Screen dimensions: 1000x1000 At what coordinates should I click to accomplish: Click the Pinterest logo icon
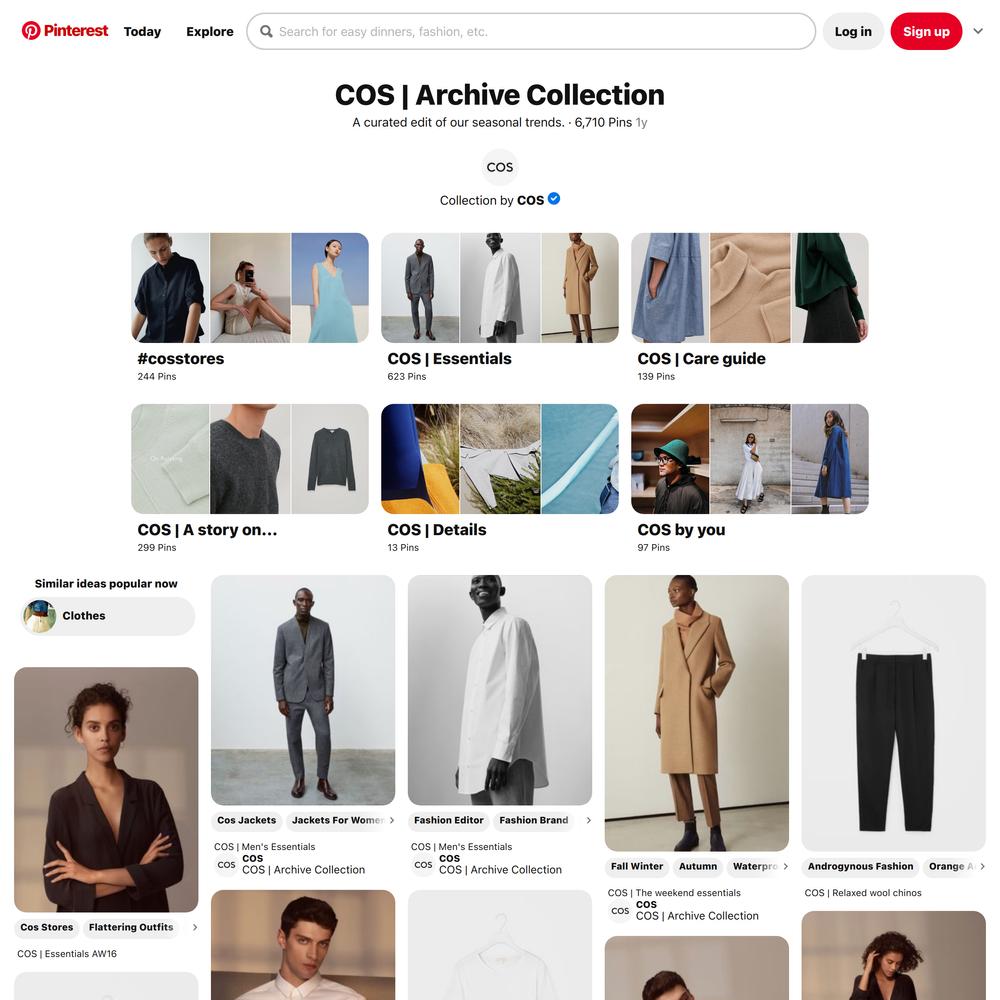point(31,31)
